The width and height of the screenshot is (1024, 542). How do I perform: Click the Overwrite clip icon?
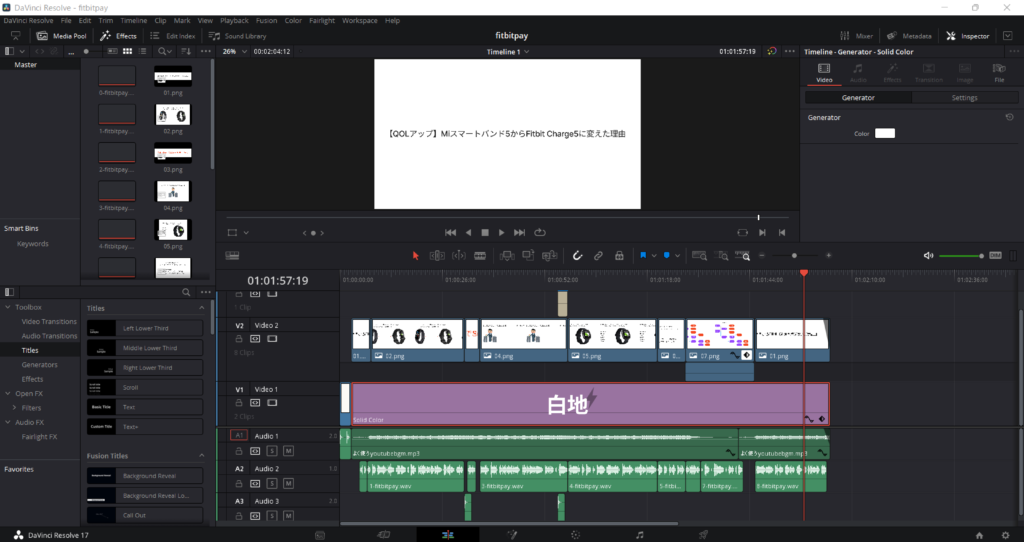point(528,256)
